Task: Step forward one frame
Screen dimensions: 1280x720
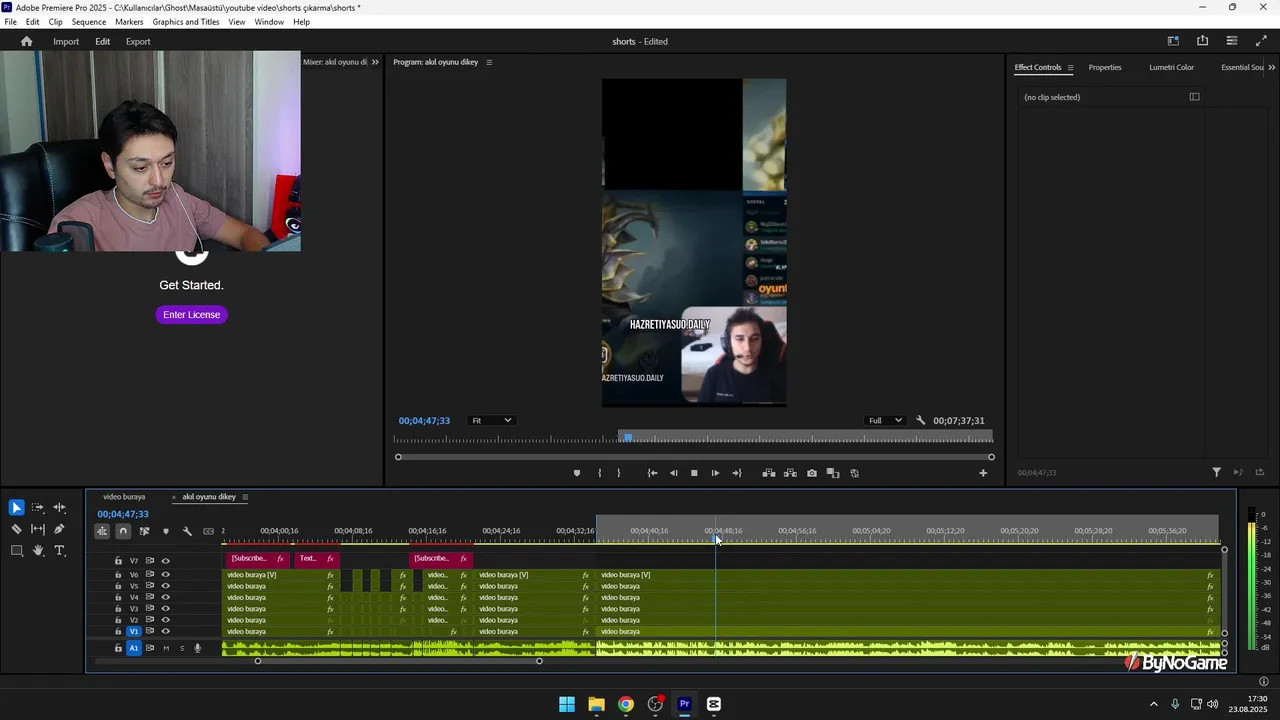Action: (x=715, y=473)
